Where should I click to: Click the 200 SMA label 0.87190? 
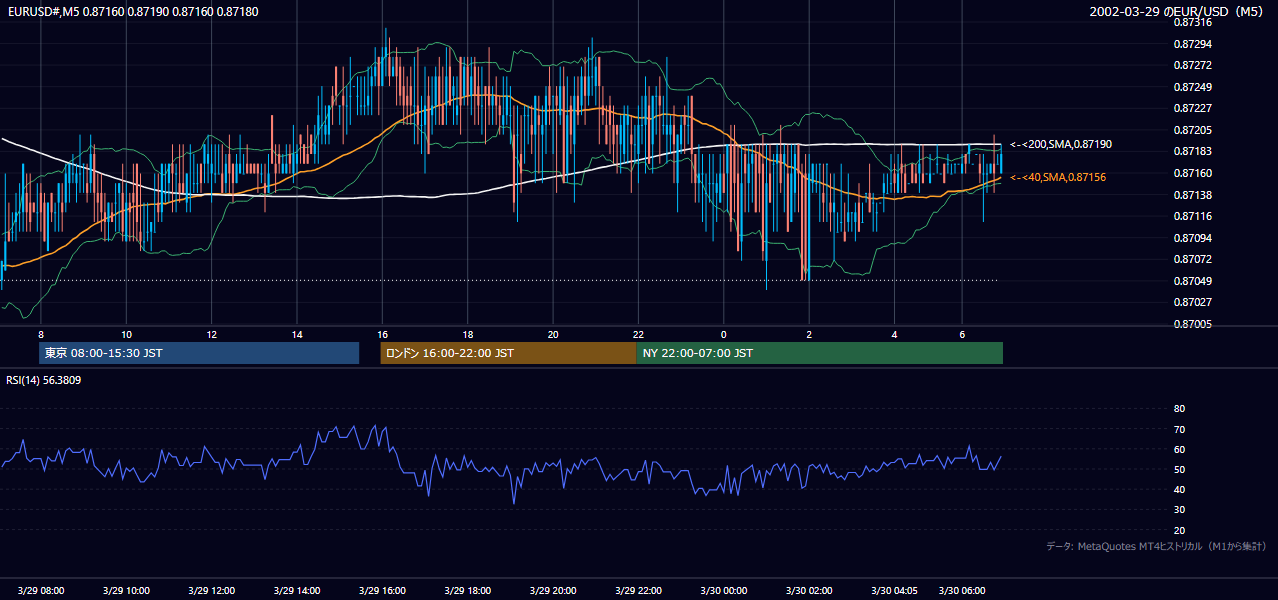click(1061, 145)
